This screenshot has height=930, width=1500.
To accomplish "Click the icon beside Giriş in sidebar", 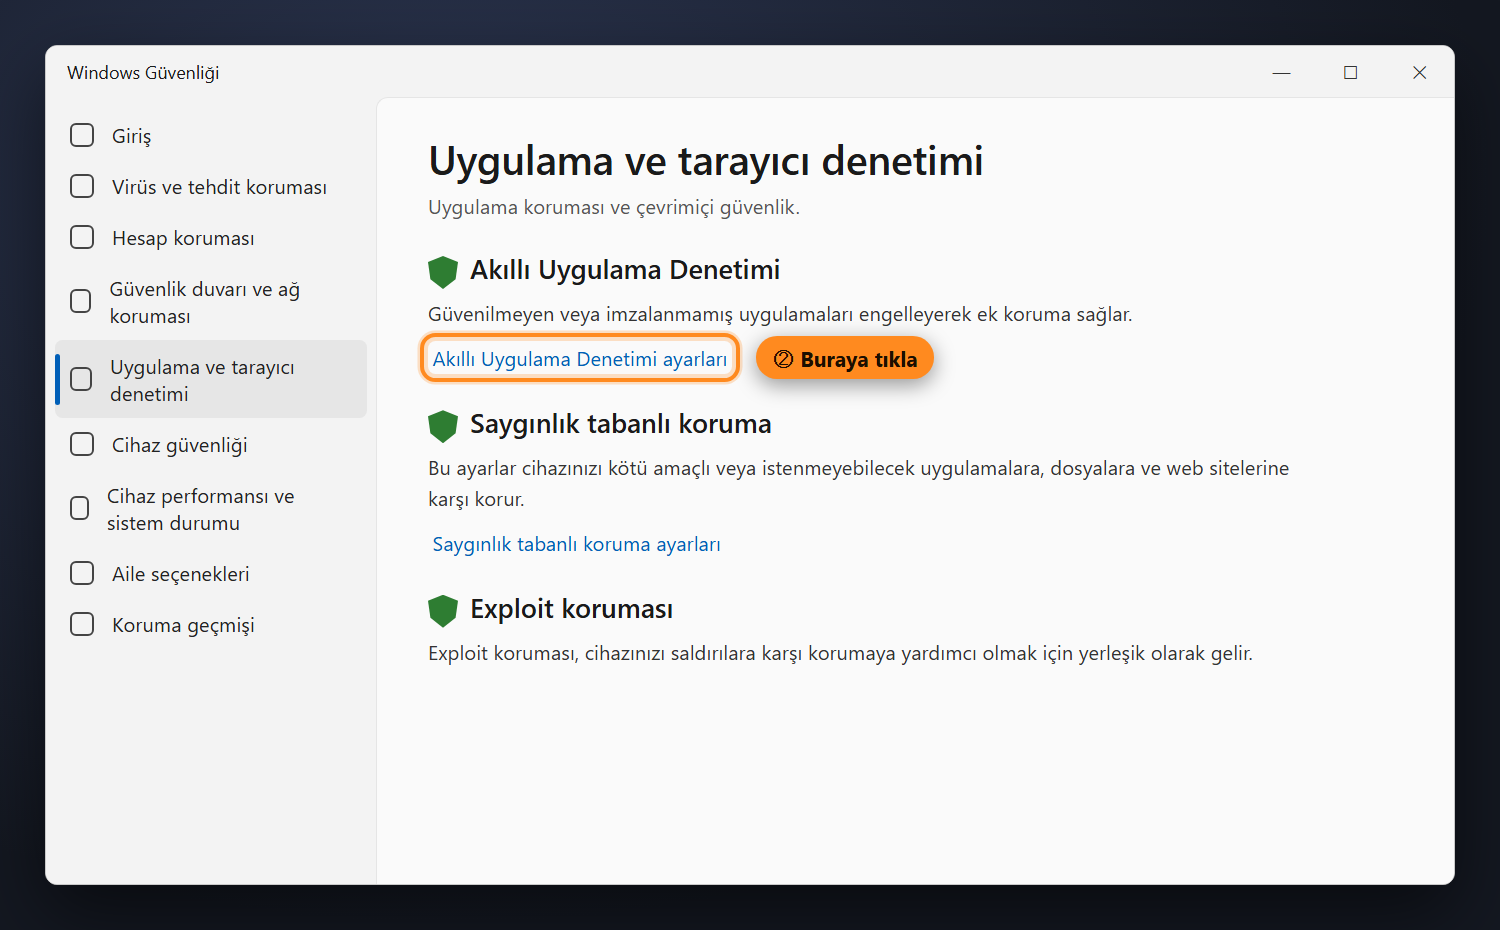I will point(82,135).
